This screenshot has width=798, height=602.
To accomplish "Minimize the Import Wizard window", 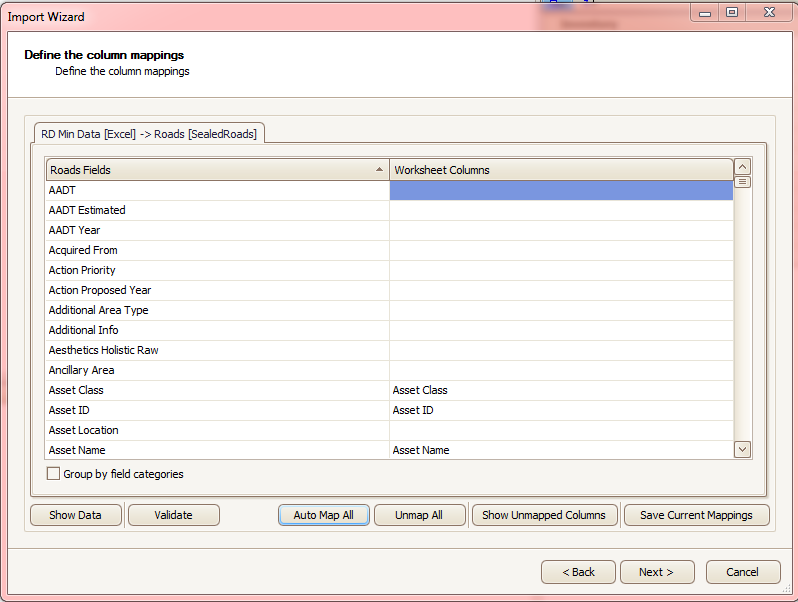I will [705, 13].
